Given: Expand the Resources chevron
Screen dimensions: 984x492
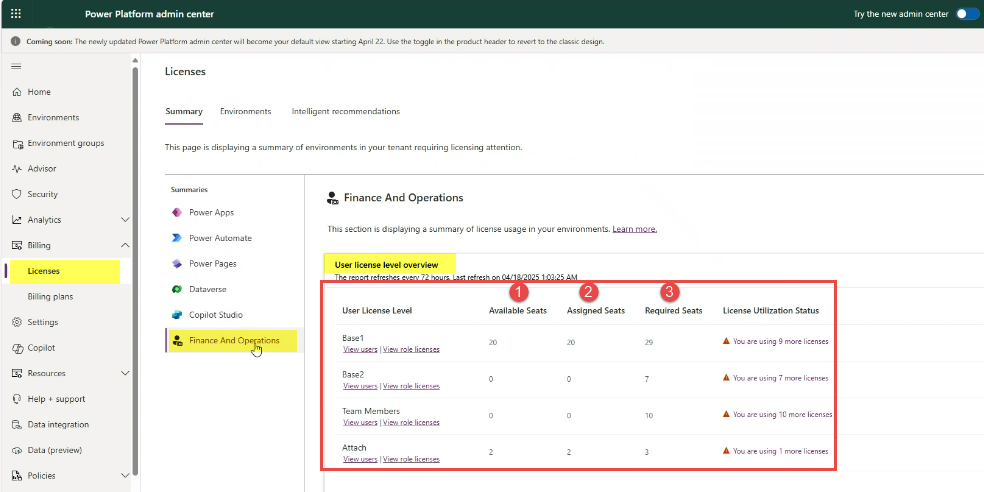Looking at the screenshot, I should pos(125,373).
